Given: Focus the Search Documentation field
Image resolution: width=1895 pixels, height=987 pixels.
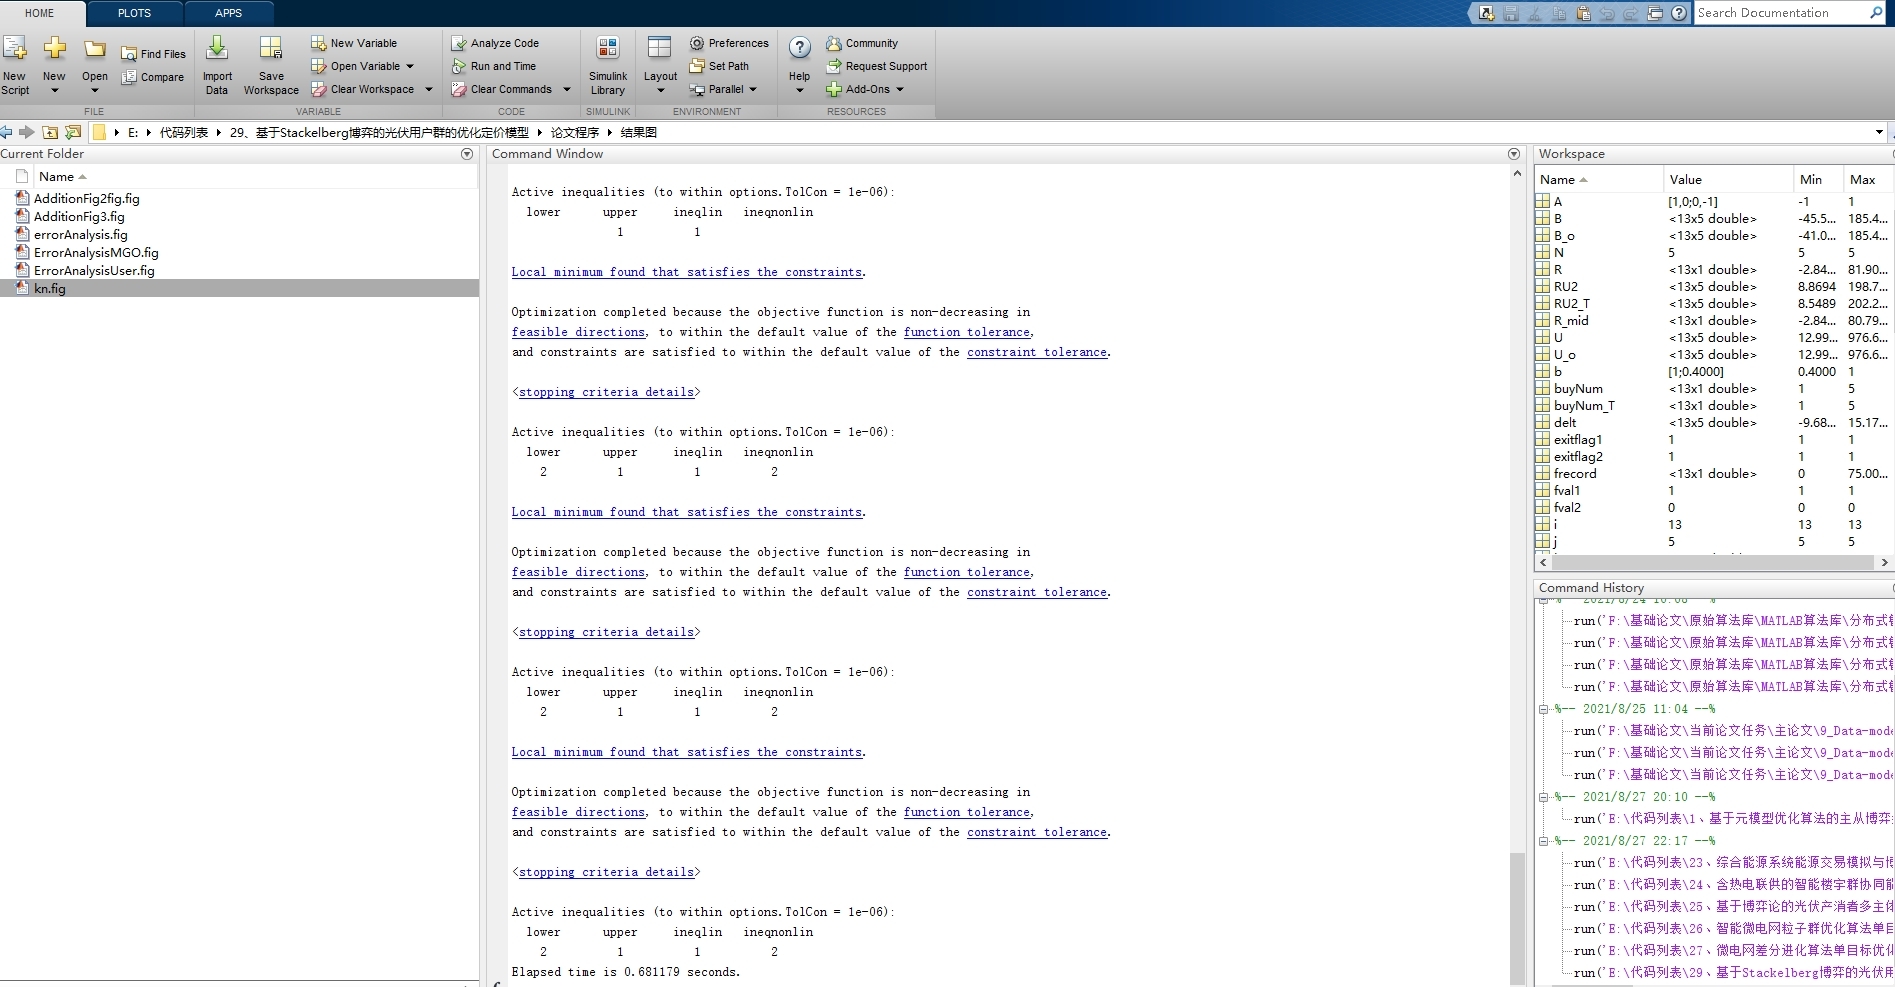Looking at the screenshot, I should [x=1781, y=13].
